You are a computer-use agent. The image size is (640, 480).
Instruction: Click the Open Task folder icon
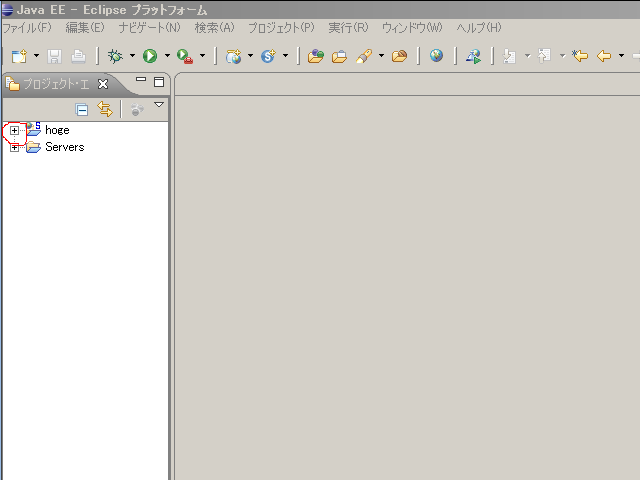pyautogui.click(x=339, y=56)
